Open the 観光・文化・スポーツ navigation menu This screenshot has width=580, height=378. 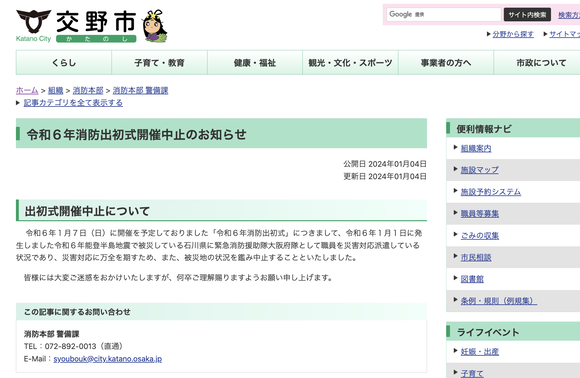point(350,63)
